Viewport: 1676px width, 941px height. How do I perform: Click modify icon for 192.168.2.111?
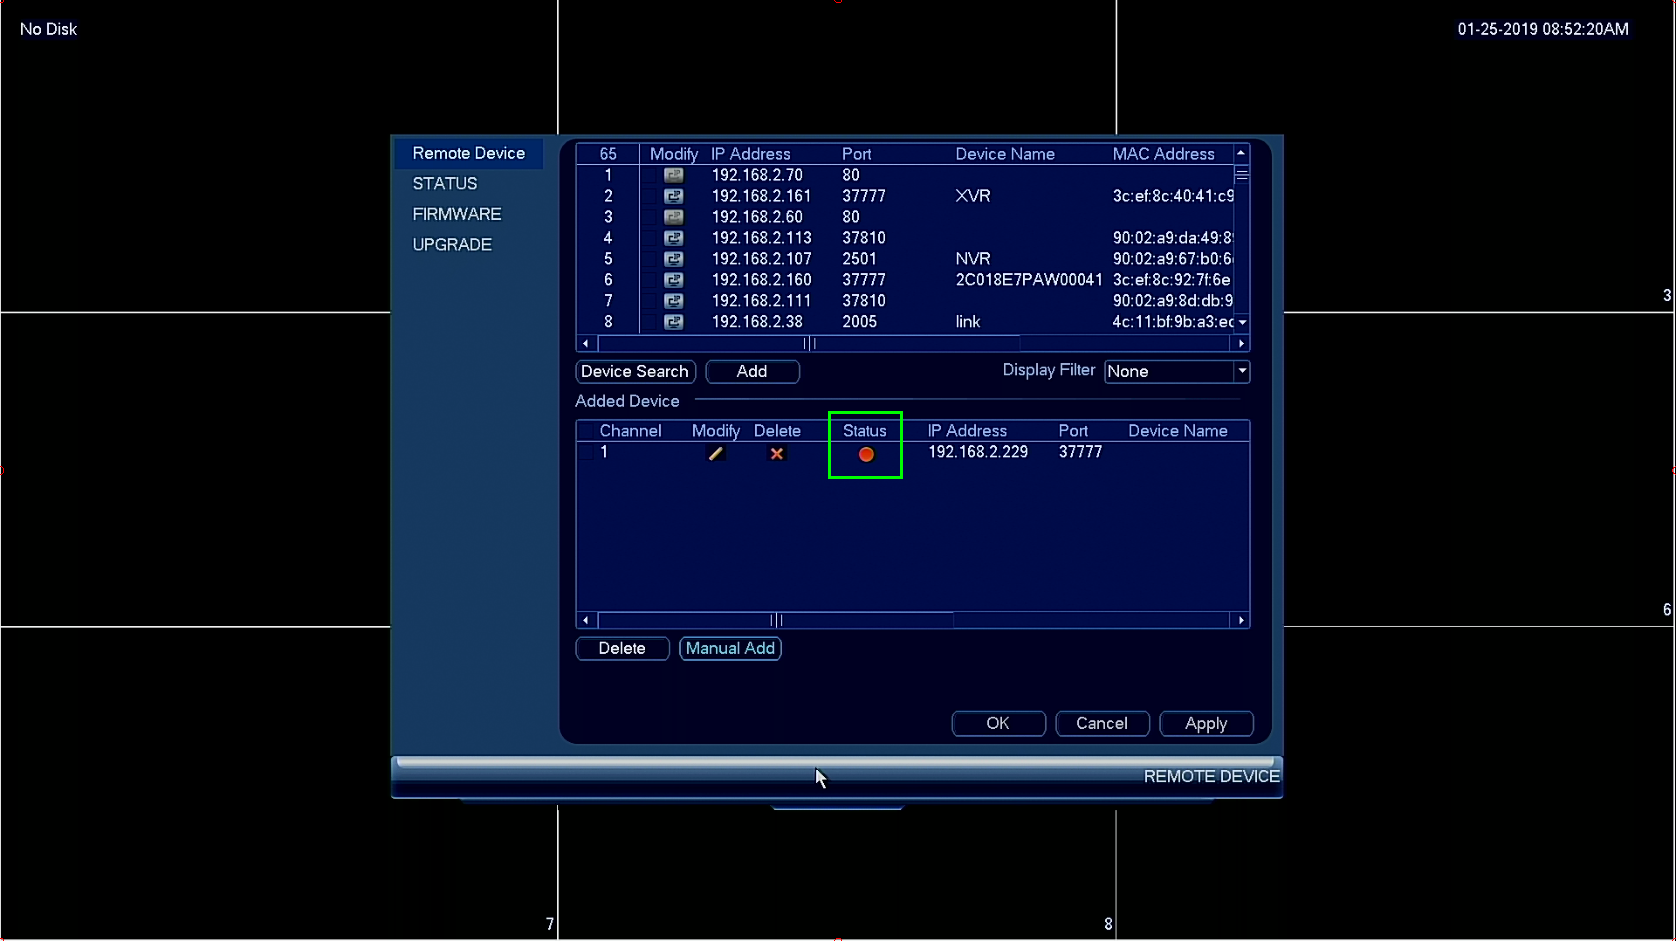pyautogui.click(x=674, y=301)
